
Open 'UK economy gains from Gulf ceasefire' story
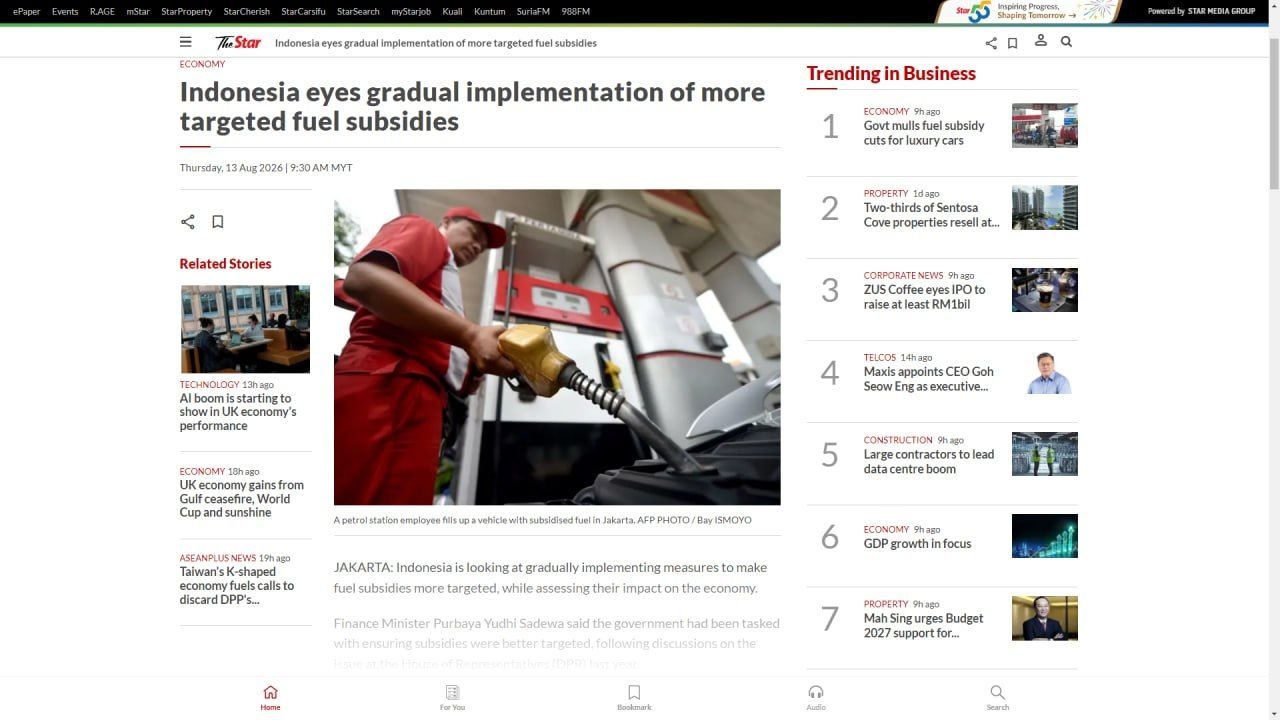point(242,498)
